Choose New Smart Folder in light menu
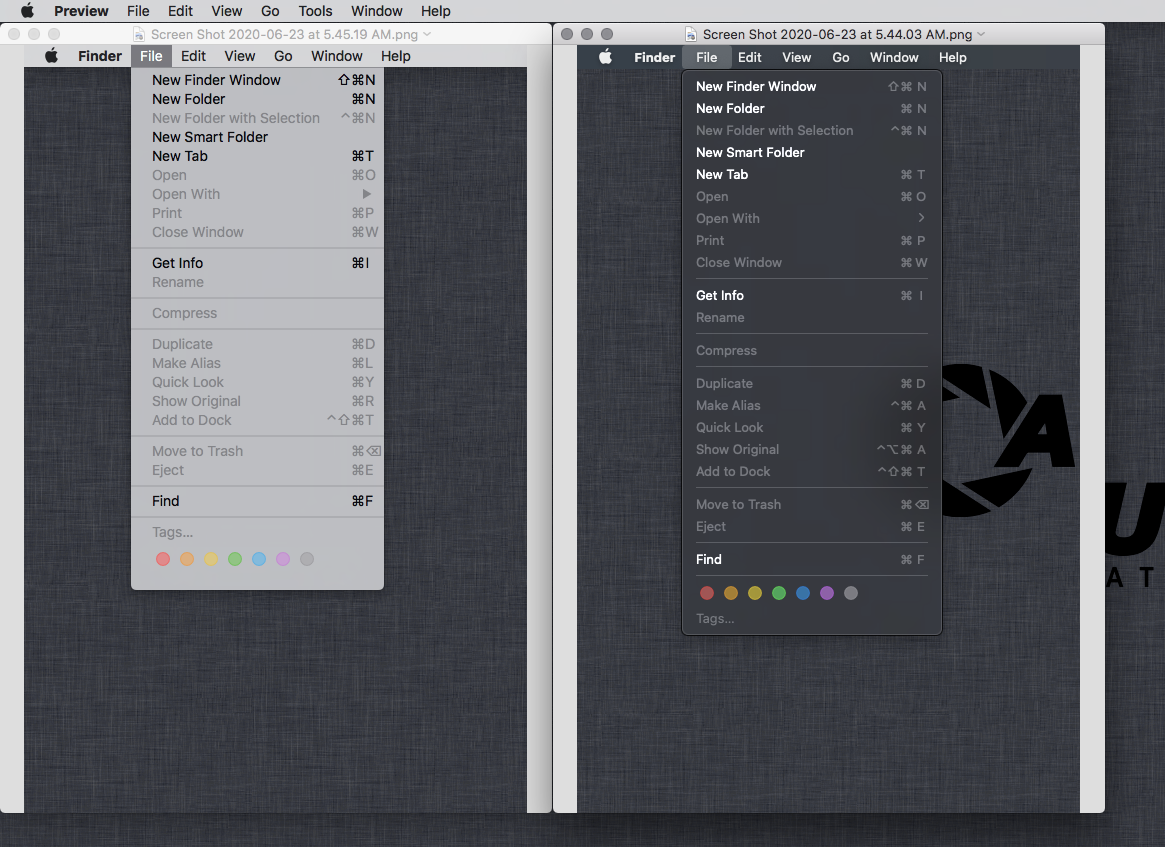The height and width of the screenshot is (847, 1165). (257, 137)
